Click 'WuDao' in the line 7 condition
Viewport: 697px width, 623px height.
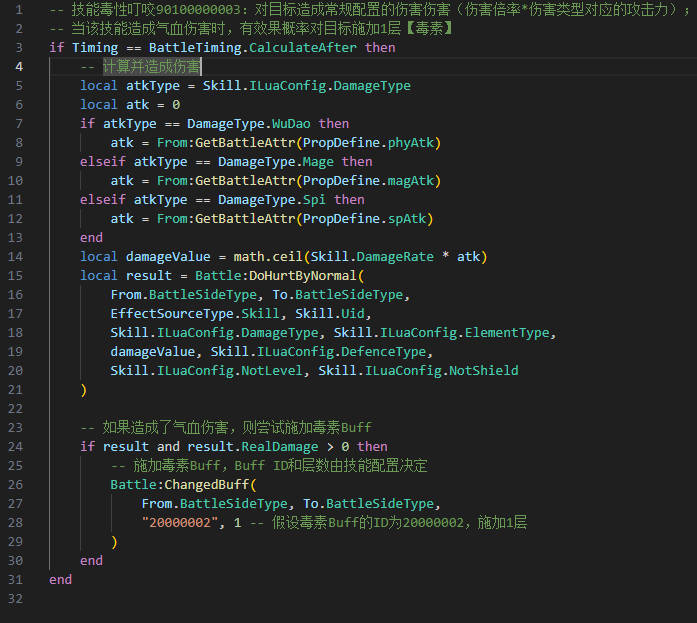click(291, 124)
